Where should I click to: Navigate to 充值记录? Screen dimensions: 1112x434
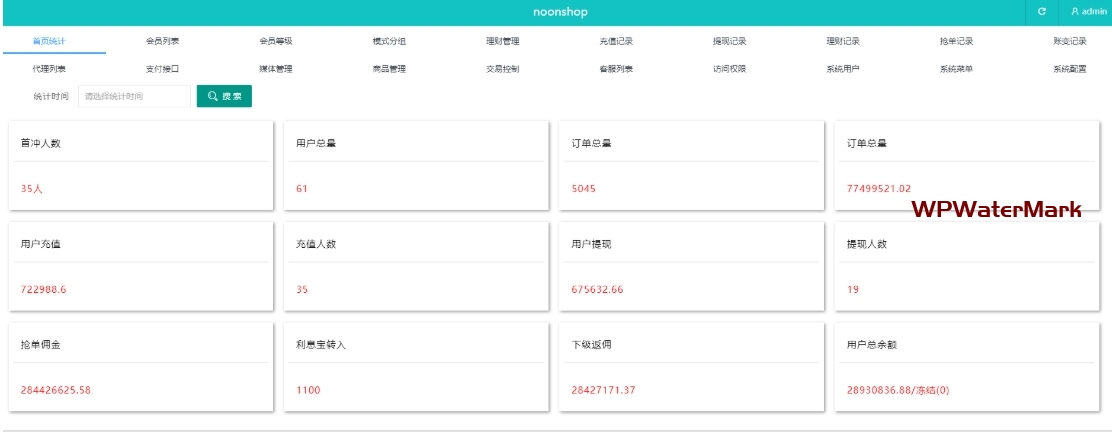[616, 41]
